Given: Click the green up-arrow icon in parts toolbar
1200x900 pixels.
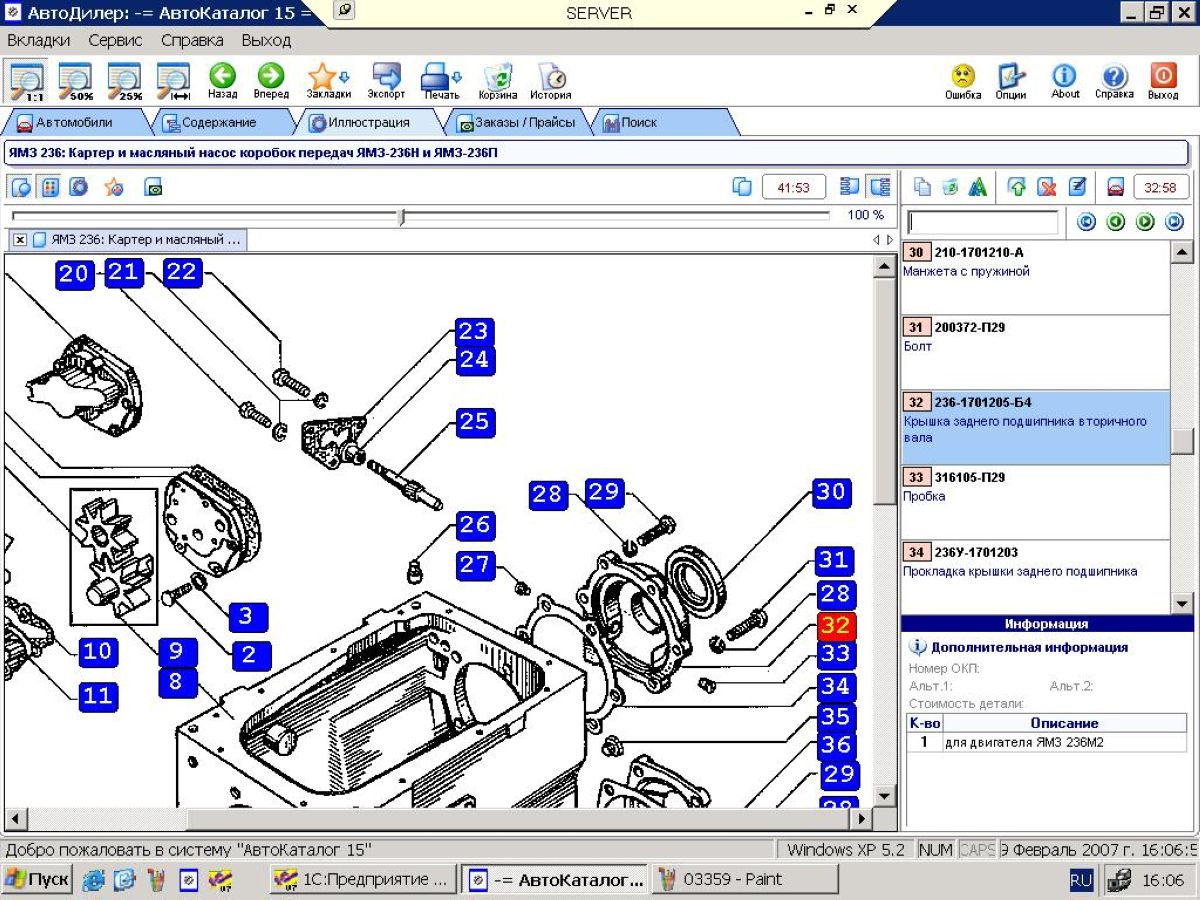Looking at the screenshot, I should point(1017,187).
